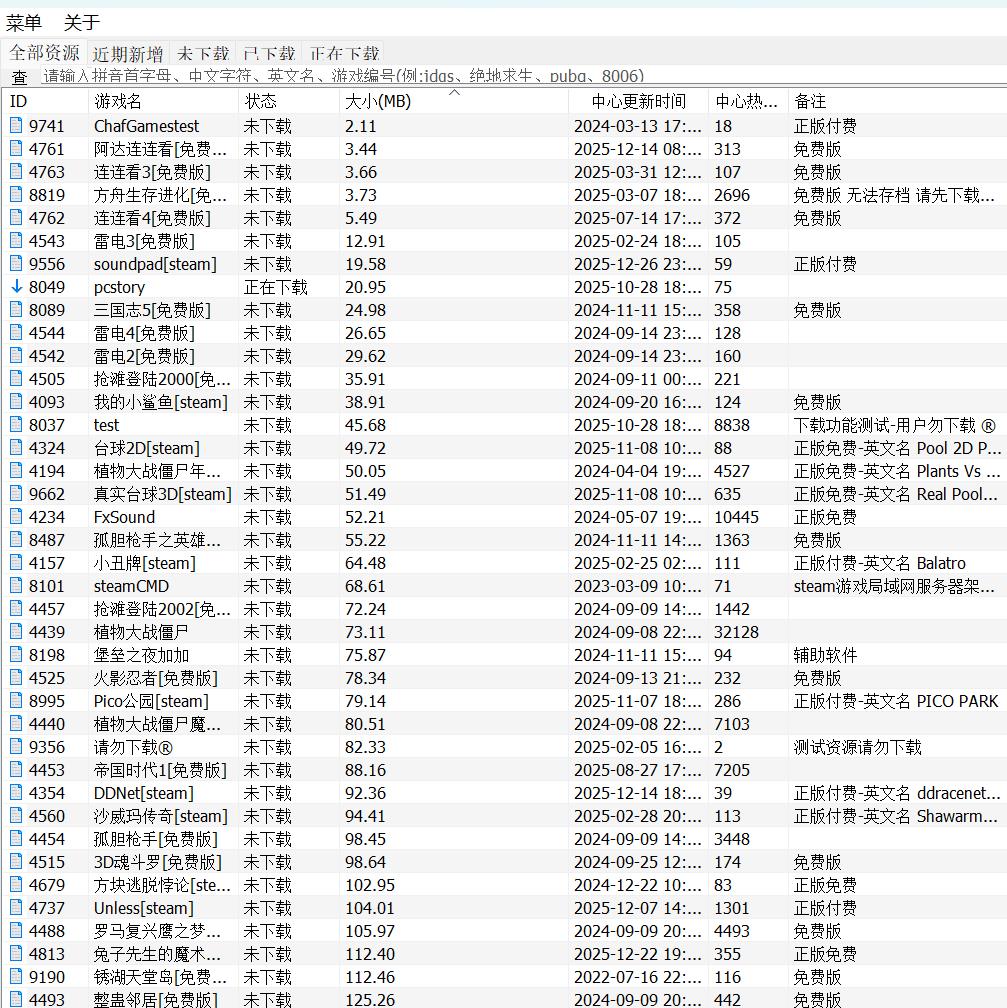Click the file icon for ChafGamestest row
Image resolution: width=1007 pixels, height=1008 pixels.
click(16, 126)
